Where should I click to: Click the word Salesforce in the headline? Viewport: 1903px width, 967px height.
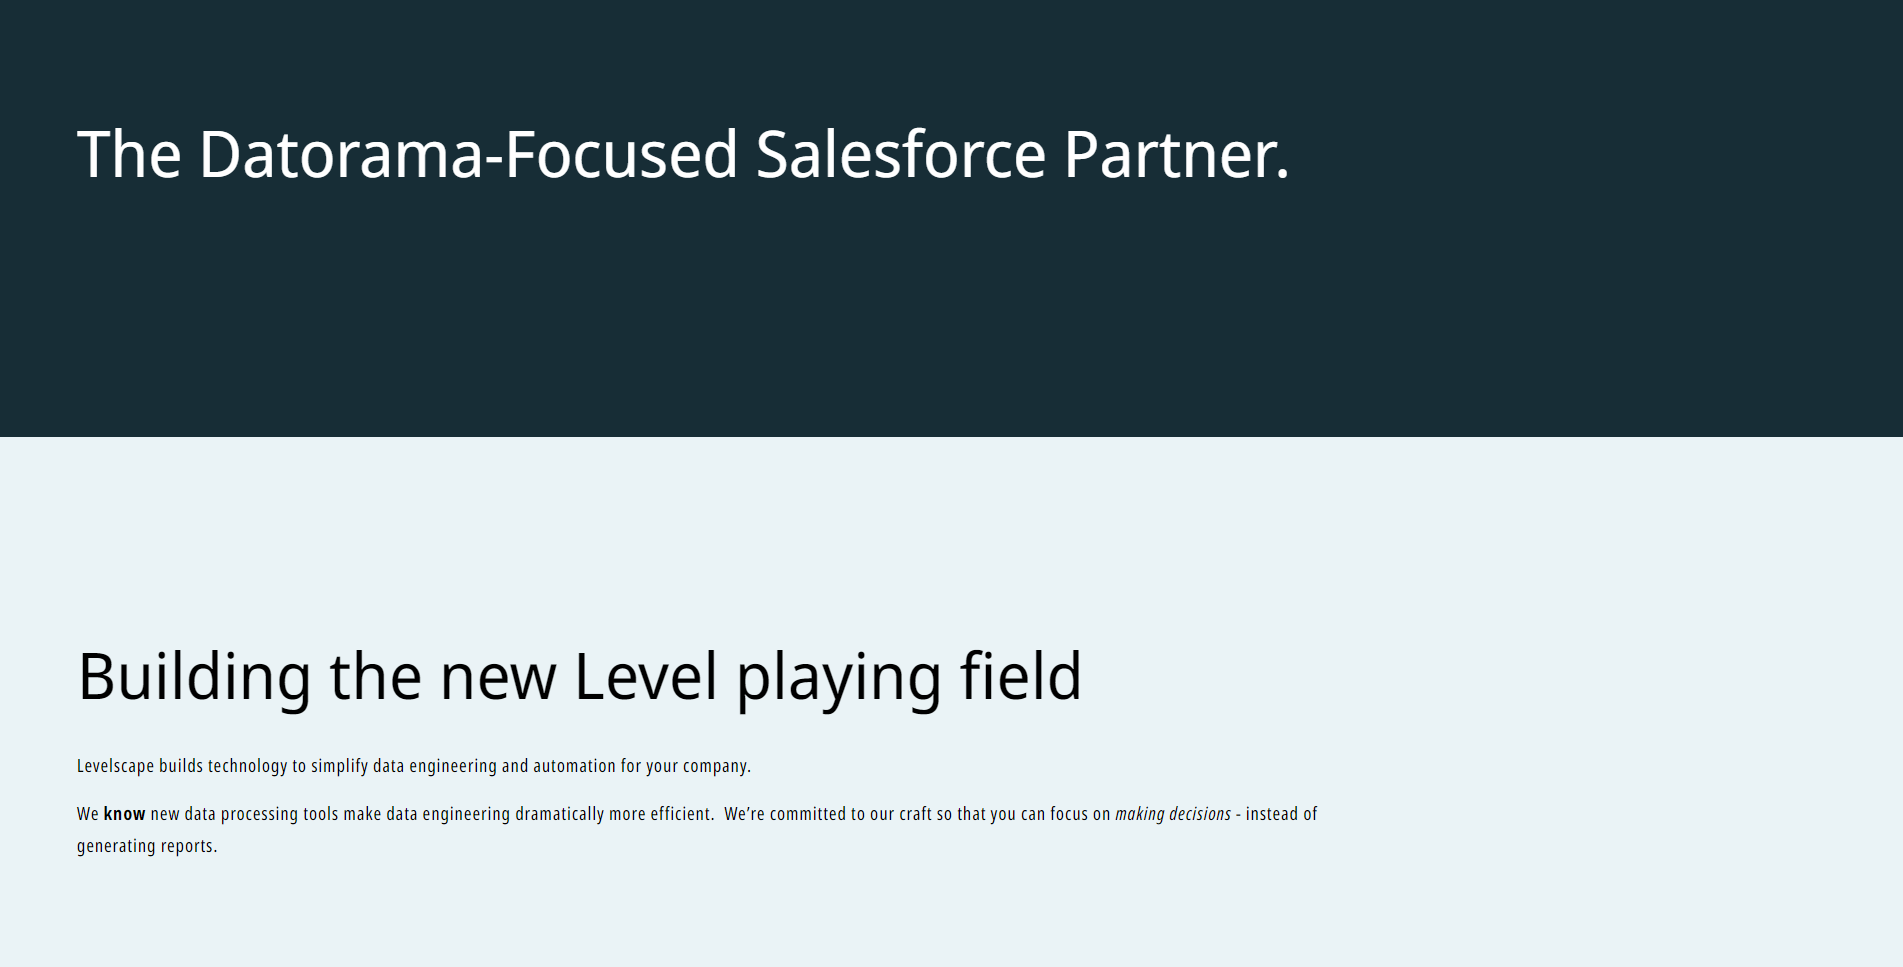900,155
